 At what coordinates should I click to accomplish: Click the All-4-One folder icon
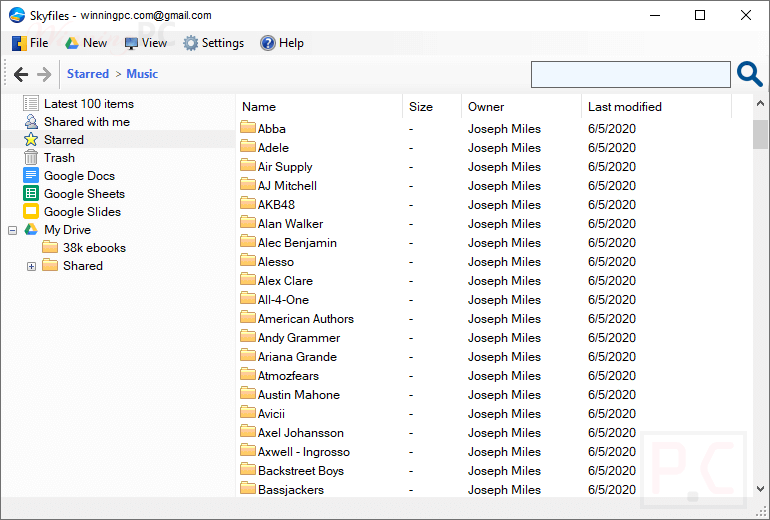[248, 299]
